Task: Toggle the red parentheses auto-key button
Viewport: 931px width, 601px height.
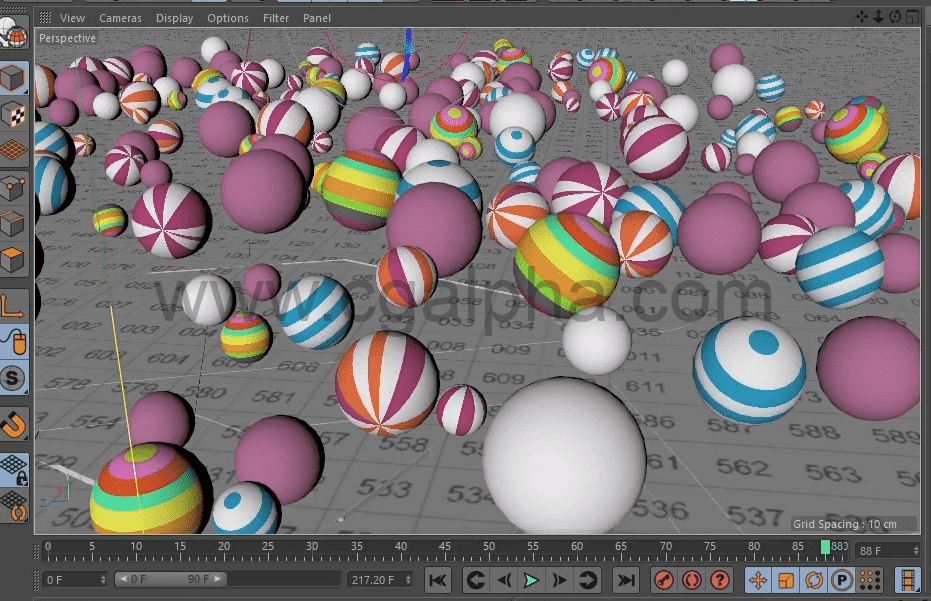Action: coord(692,580)
